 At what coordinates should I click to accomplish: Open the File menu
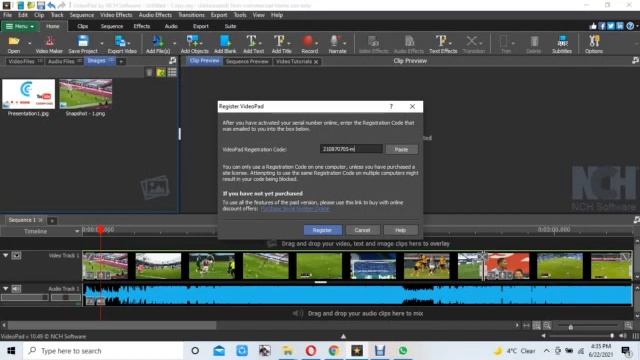(x=7, y=15)
